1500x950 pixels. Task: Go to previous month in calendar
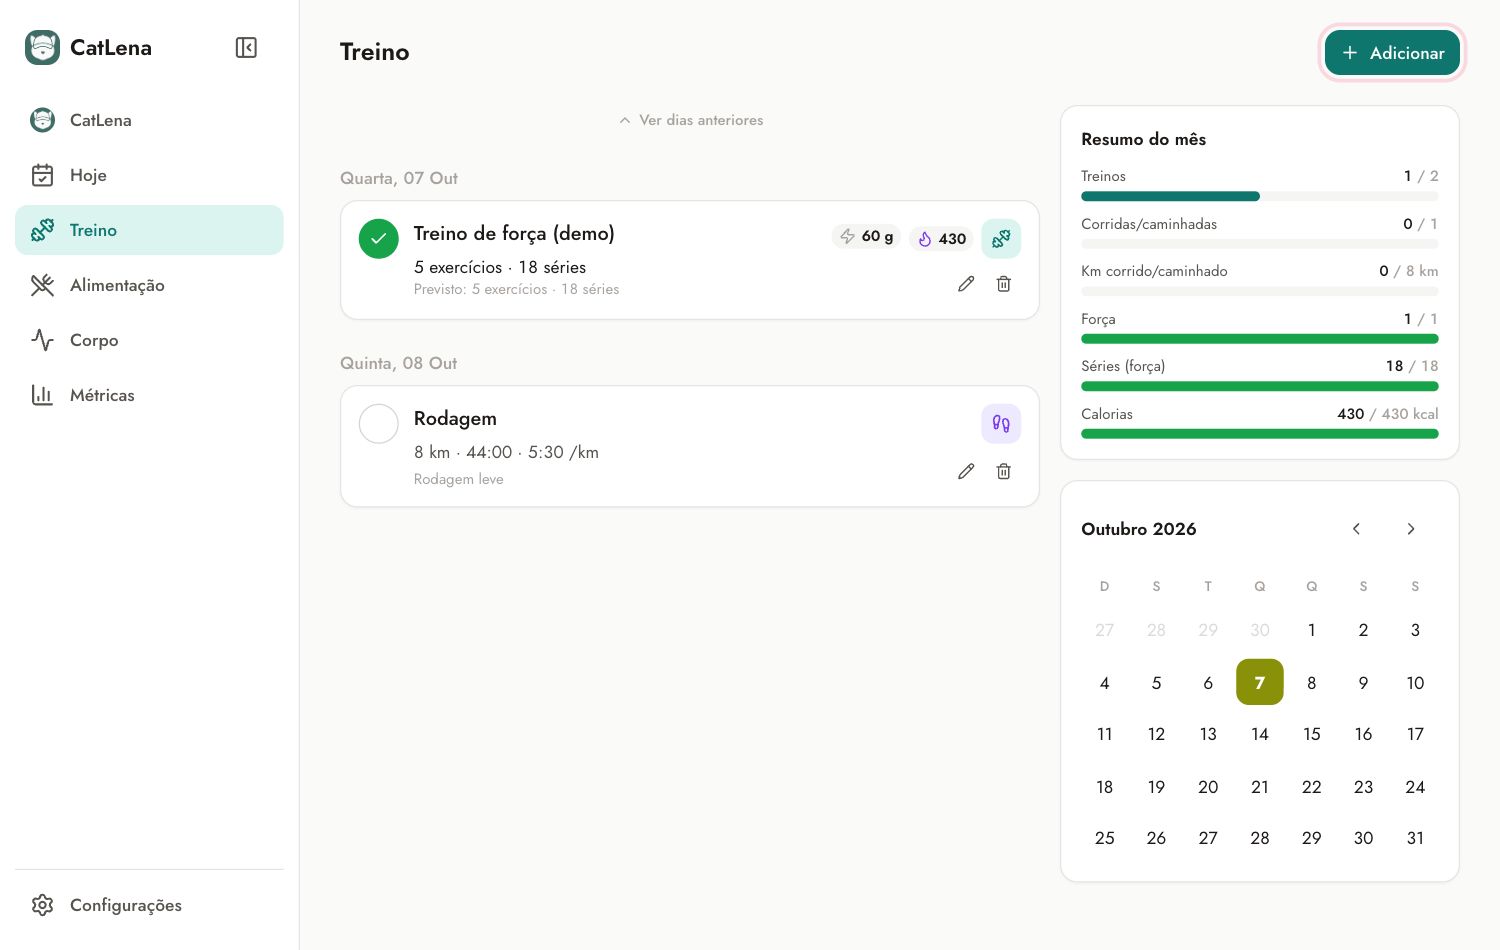pyautogui.click(x=1357, y=529)
